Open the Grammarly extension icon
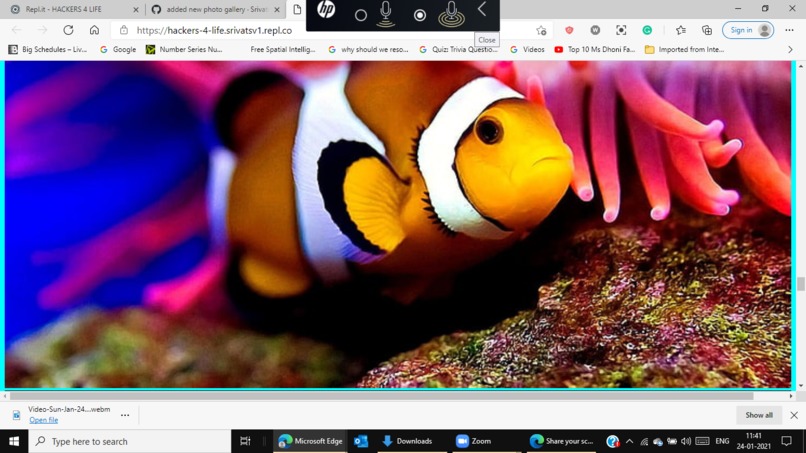806x453 pixels. (647, 30)
